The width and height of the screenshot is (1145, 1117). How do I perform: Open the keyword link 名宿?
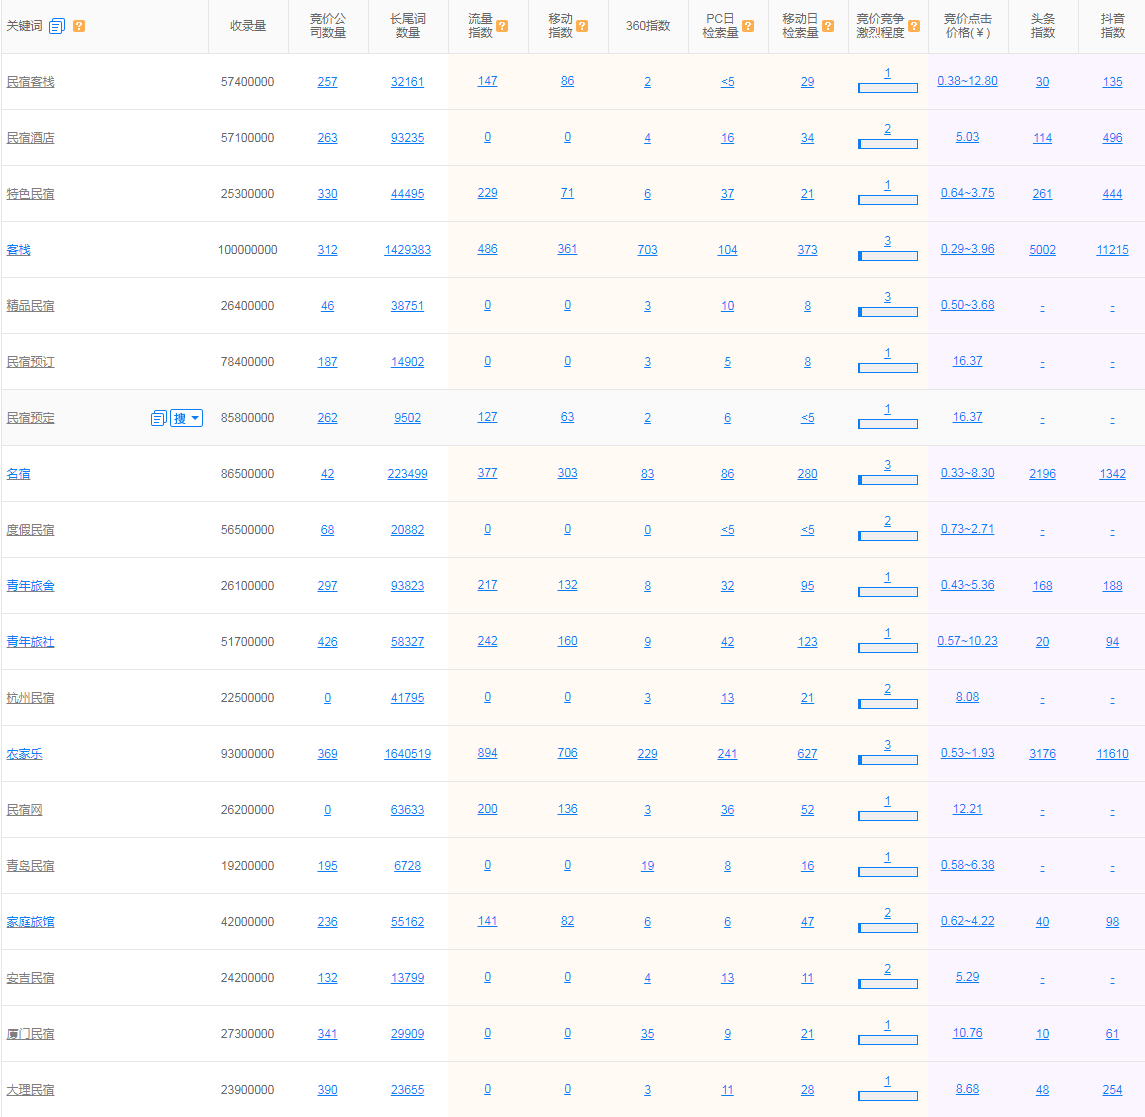pyautogui.click(x=18, y=474)
